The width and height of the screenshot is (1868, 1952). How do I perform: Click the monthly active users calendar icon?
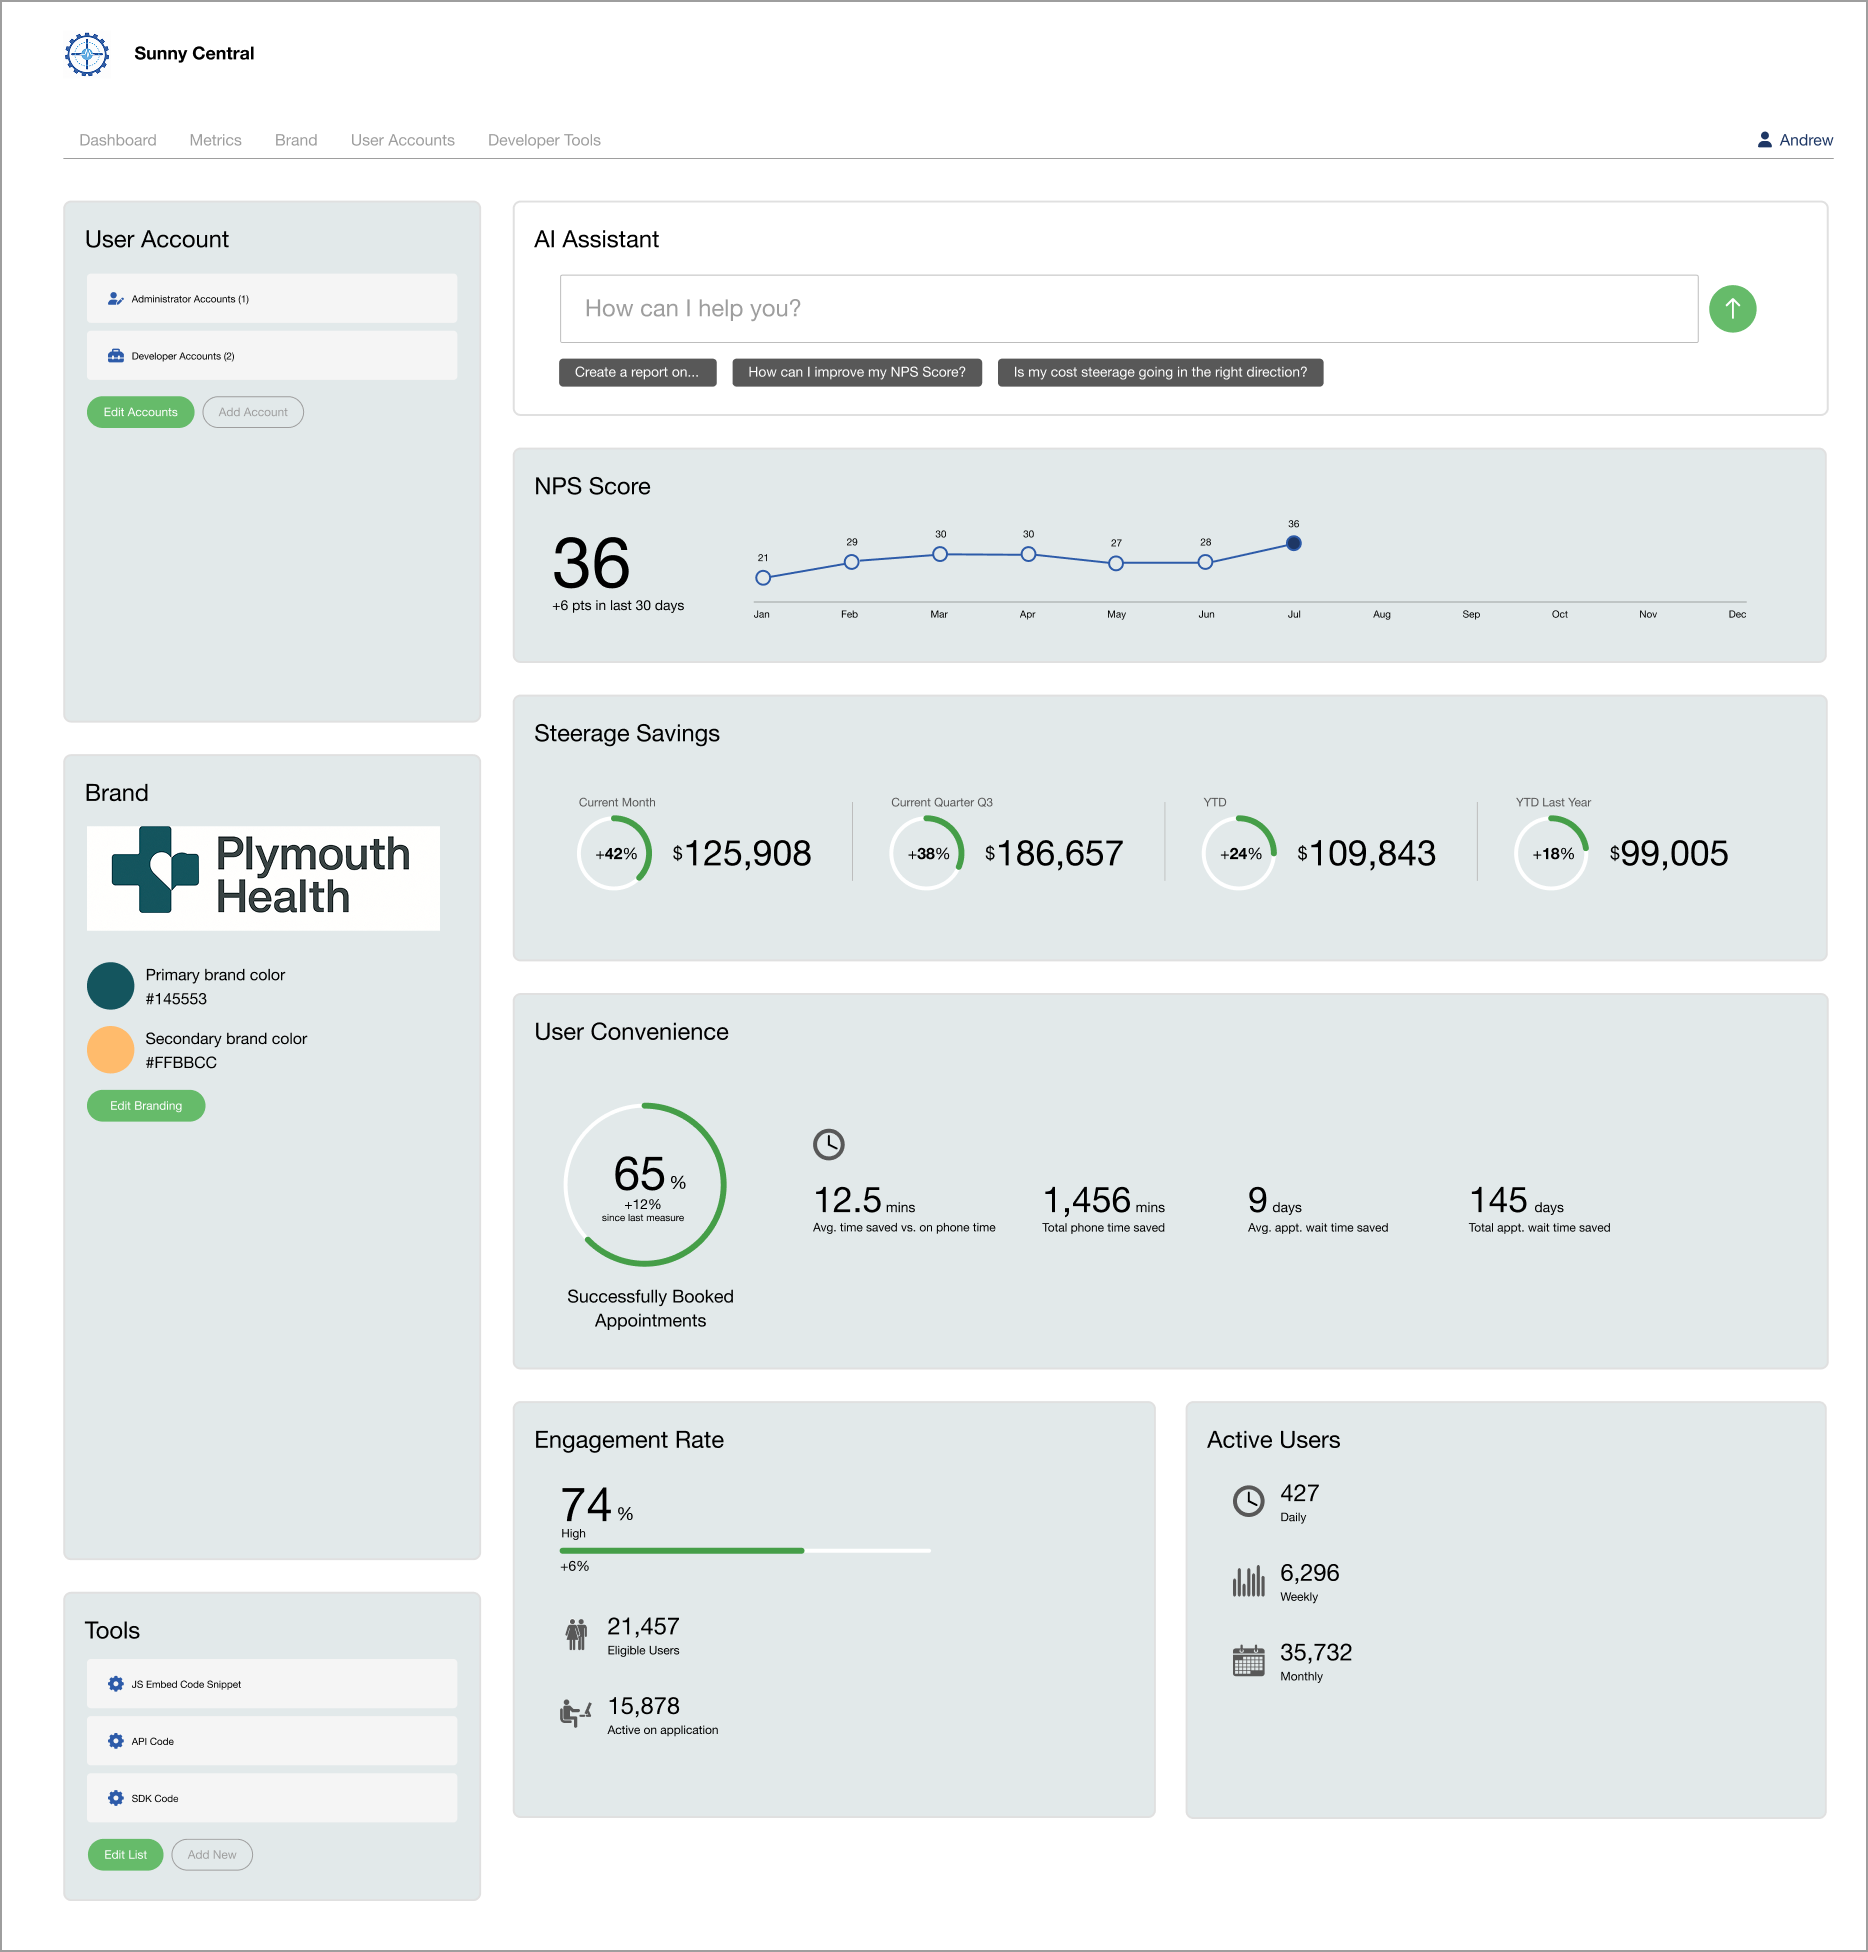coord(1248,1661)
